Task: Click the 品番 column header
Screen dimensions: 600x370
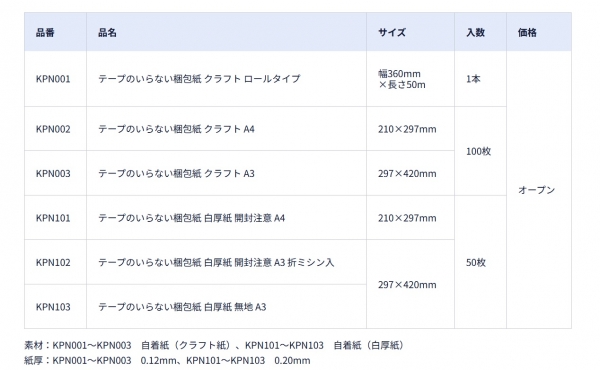Action: pos(45,33)
